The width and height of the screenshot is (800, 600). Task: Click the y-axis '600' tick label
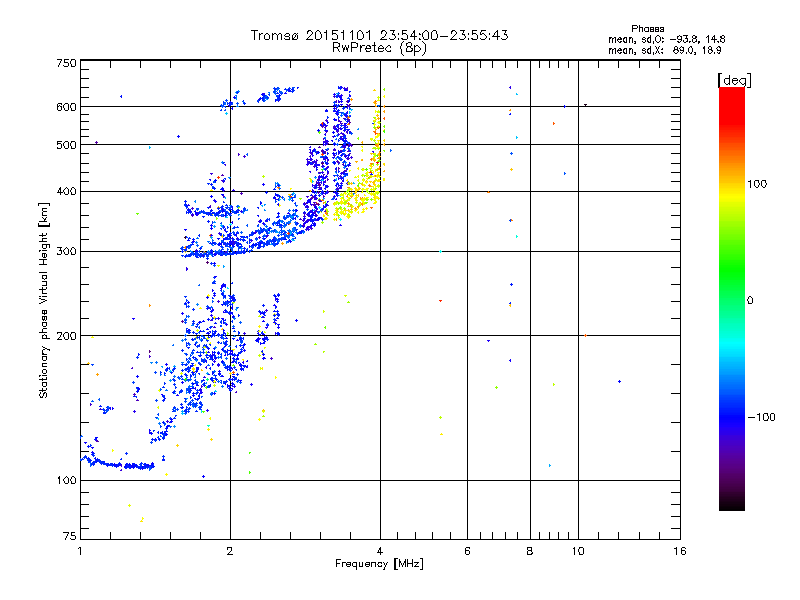point(66,107)
